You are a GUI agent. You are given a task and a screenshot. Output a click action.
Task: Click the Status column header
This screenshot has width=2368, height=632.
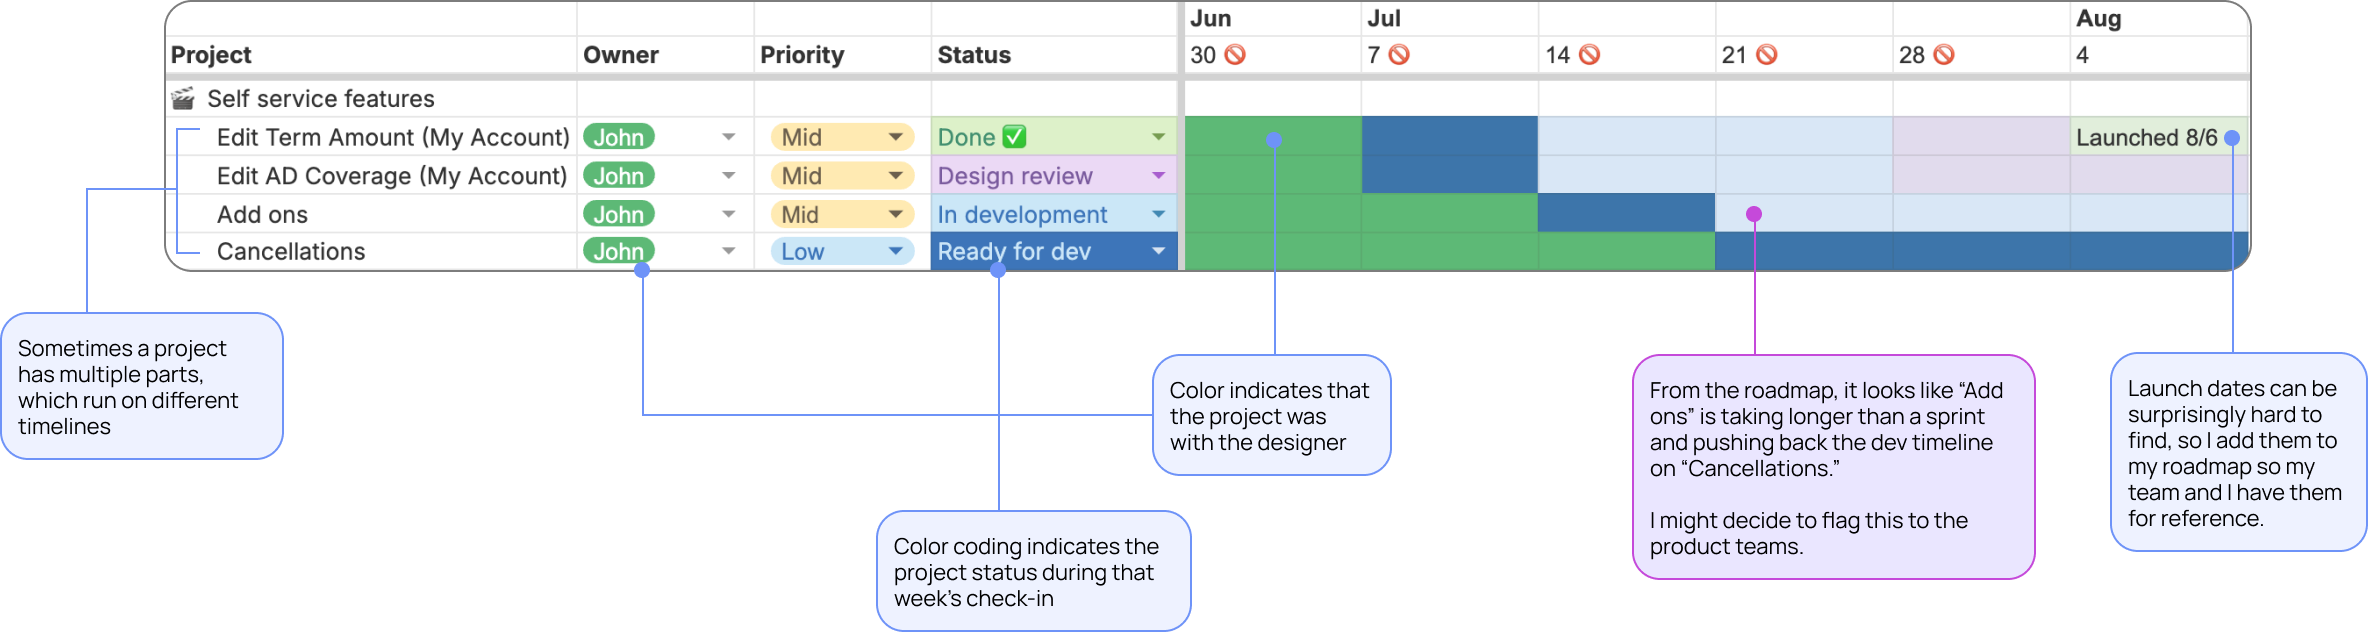[x=974, y=55]
